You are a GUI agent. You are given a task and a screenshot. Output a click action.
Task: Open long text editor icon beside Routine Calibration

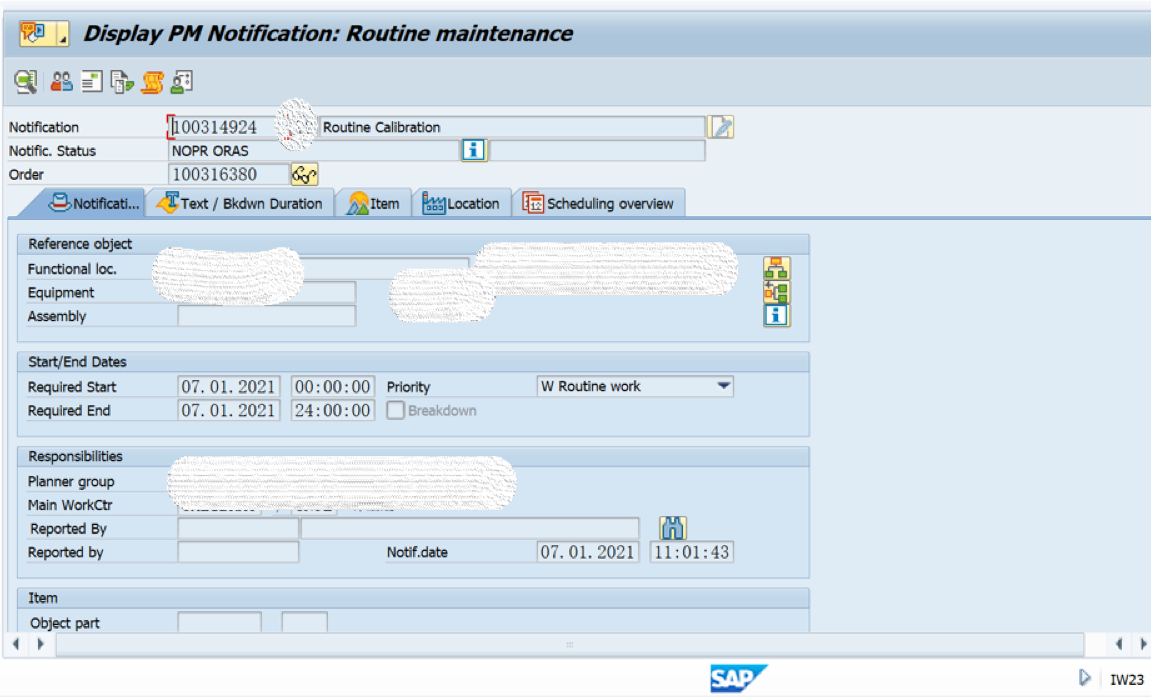pos(721,127)
